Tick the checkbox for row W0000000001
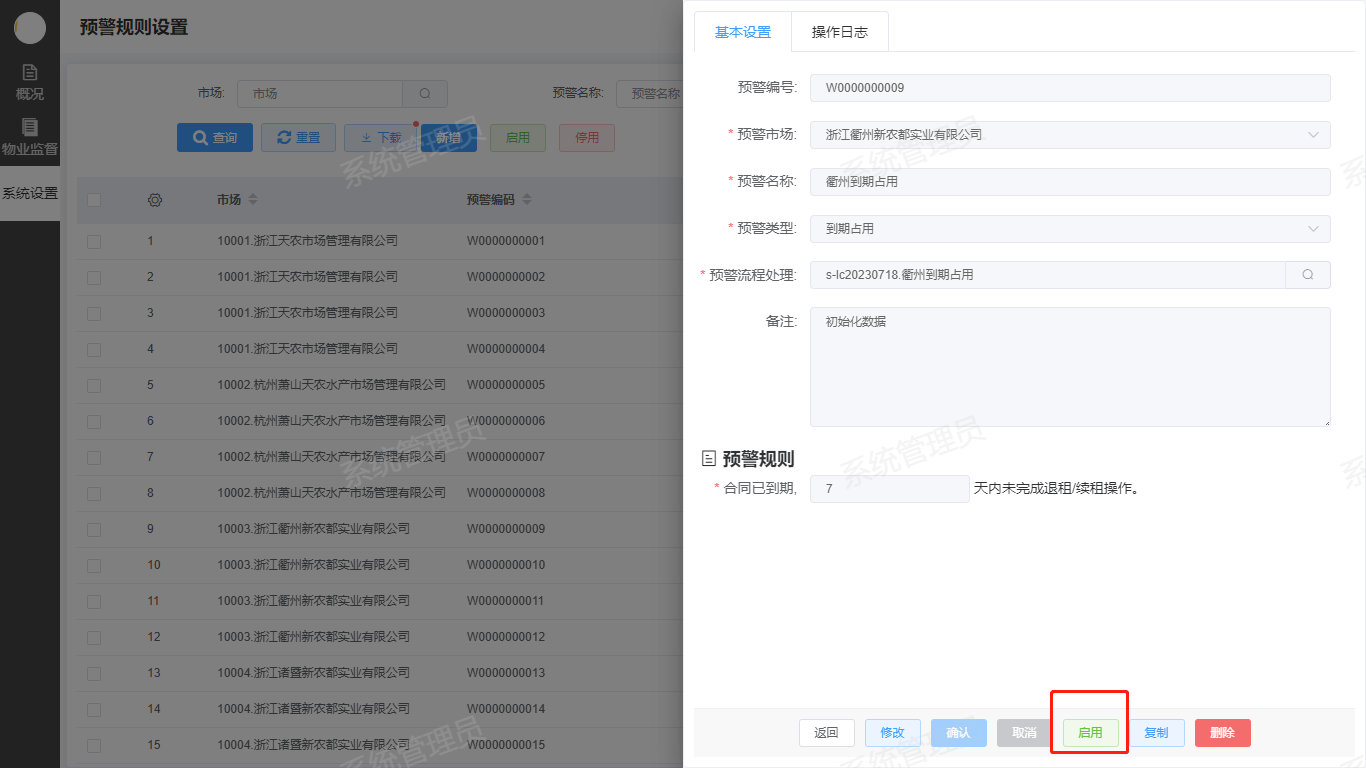The height and width of the screenshot is (768, 1366). [x=94, y=241]
